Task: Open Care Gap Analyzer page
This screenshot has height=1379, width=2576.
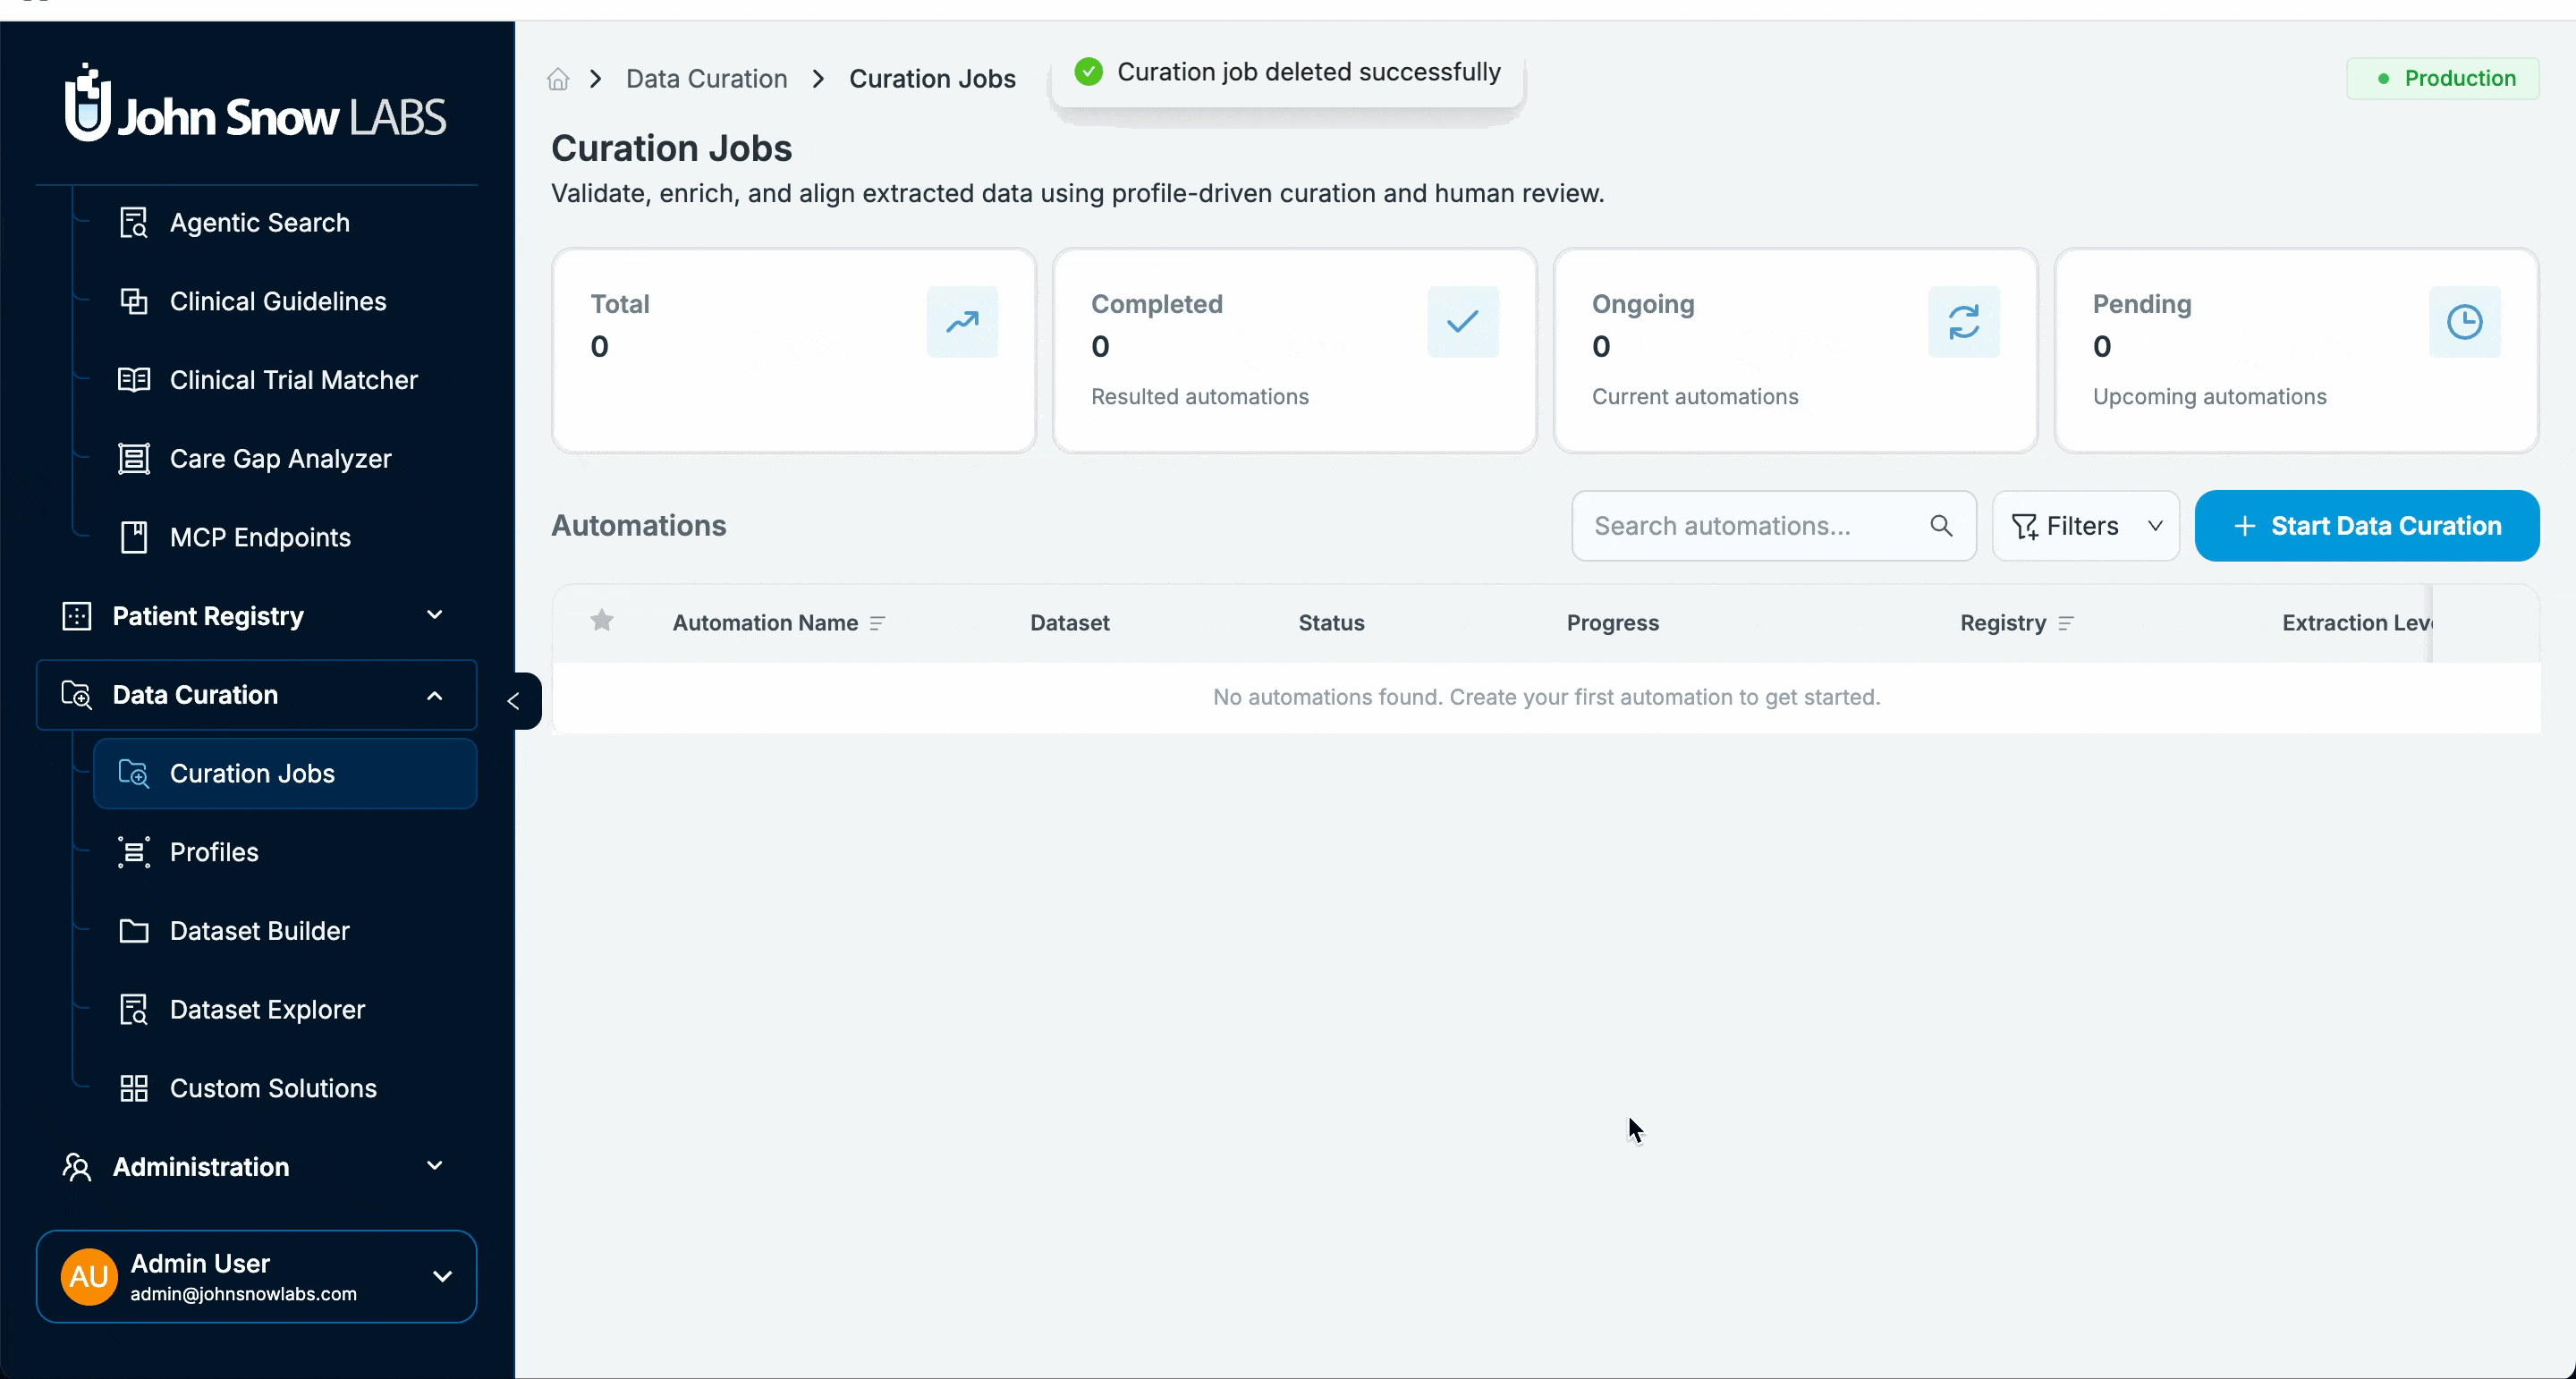Action: tap(281, 459)
